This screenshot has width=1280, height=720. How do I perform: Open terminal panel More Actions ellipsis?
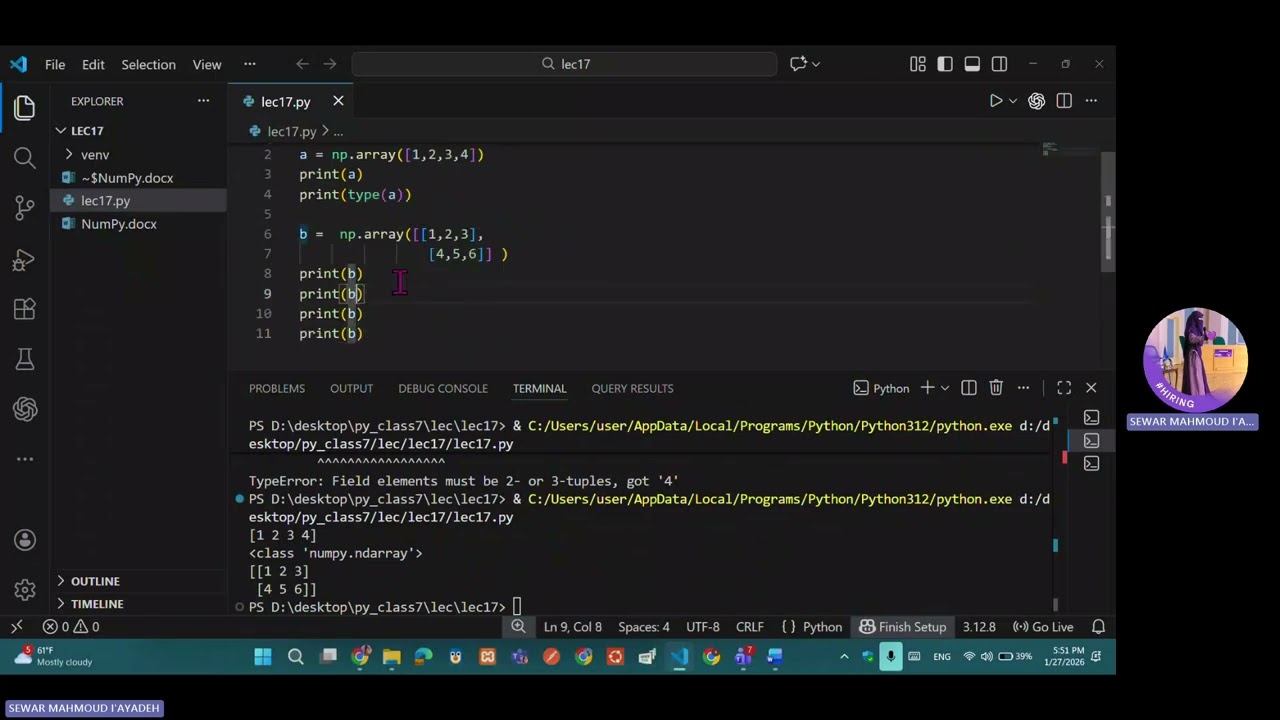tap(1023, 388)
